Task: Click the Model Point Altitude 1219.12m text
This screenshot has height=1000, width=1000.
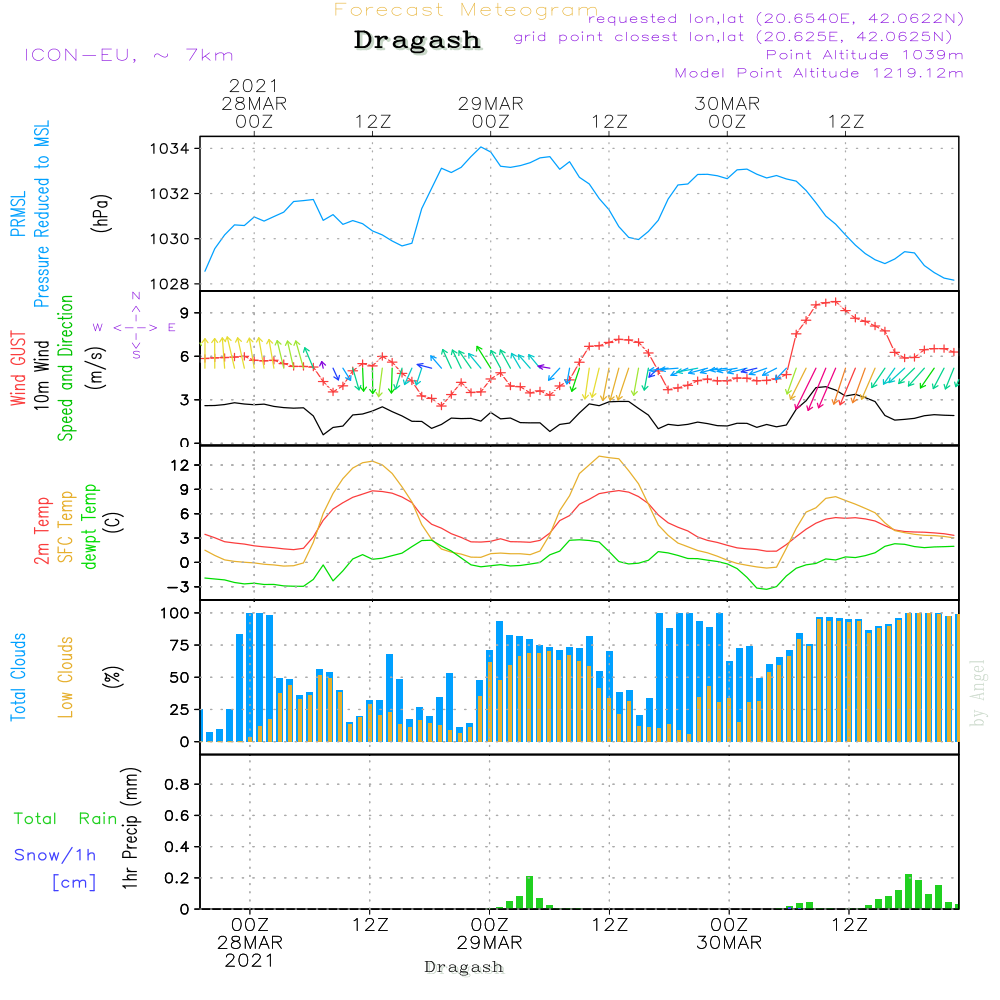Action: (819, 73)
